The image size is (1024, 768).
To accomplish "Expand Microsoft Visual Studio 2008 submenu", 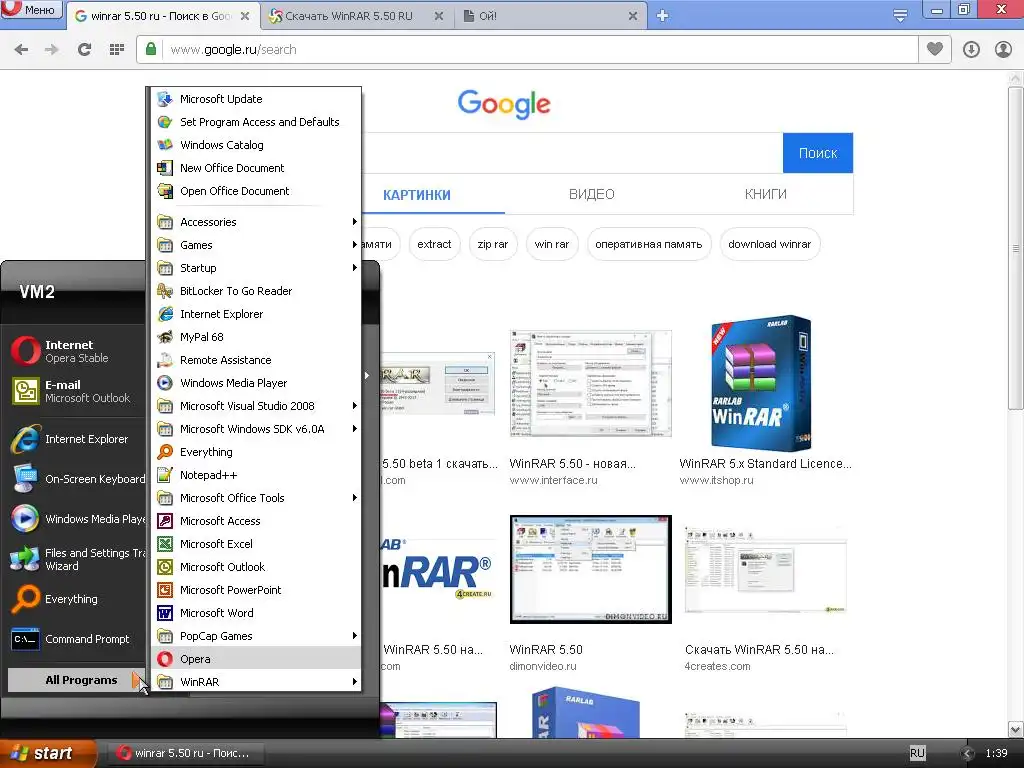I will (x=255, y=406).
